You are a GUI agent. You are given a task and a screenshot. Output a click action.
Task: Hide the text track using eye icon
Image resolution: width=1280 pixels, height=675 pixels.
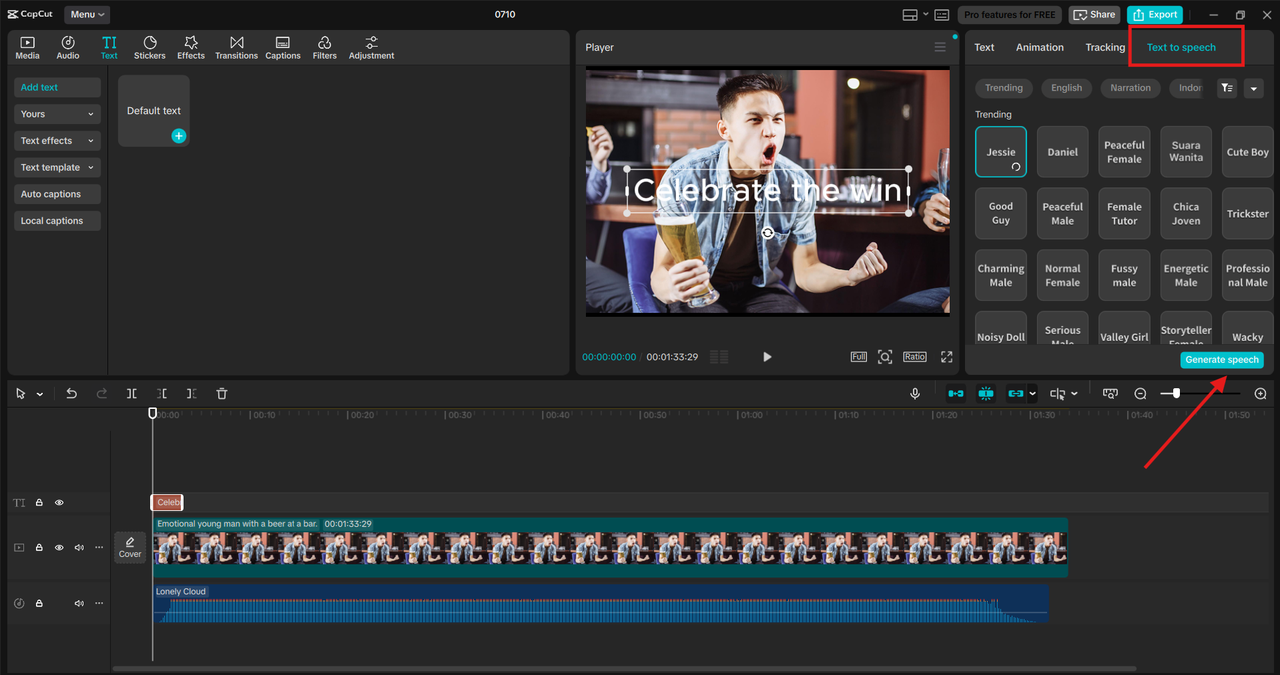point(59,503)
